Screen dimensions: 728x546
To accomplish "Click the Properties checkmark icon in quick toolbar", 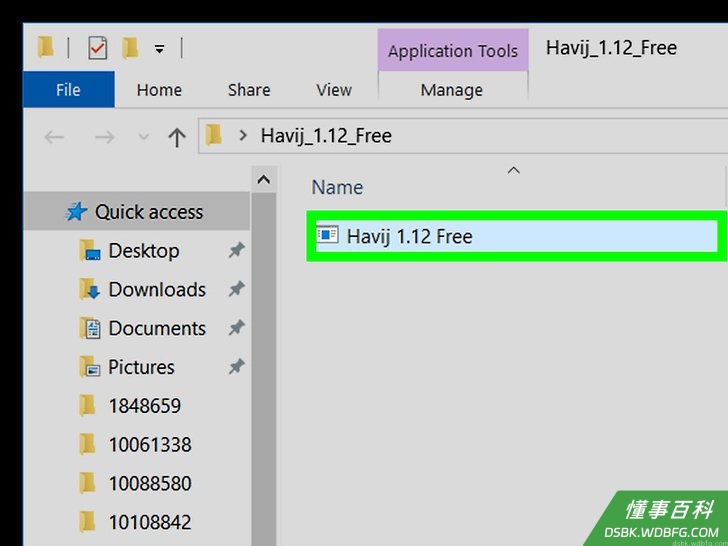I will pyautogui.click(x=98, y=48).
